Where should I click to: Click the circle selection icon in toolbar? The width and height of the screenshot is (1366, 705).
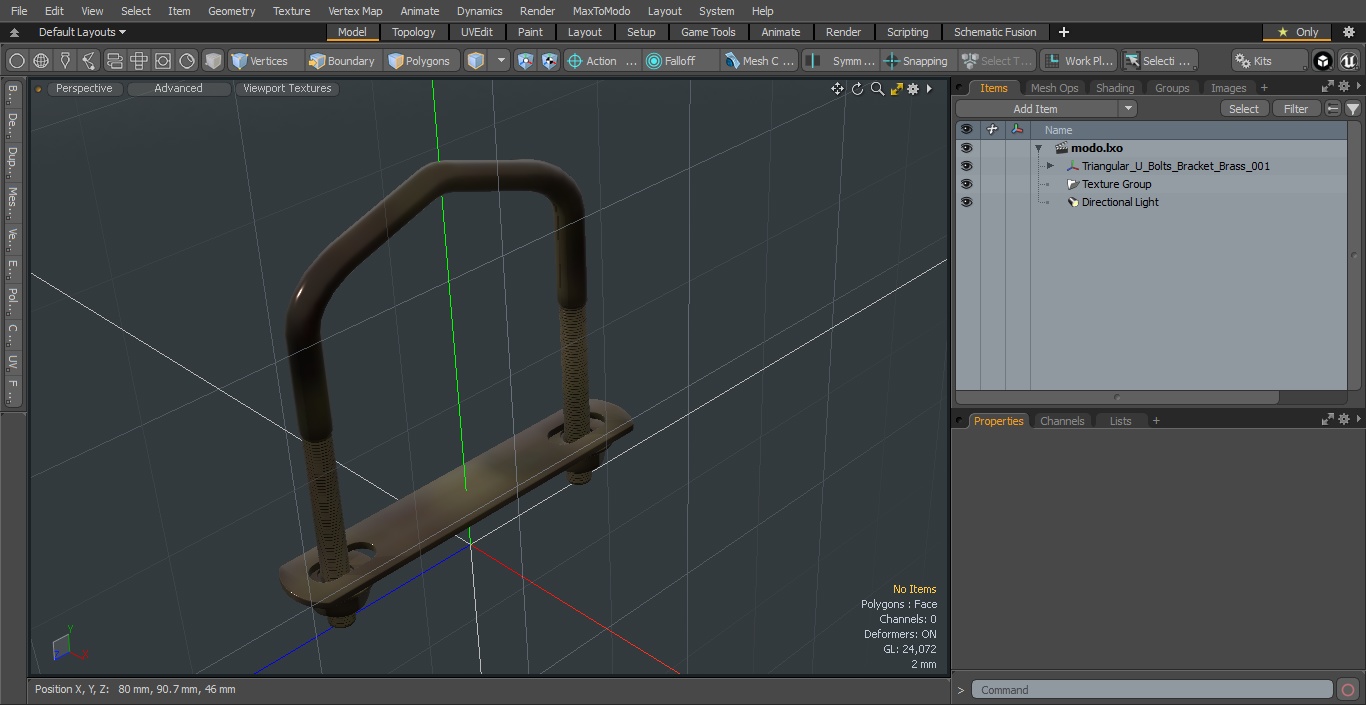[17, 61]
